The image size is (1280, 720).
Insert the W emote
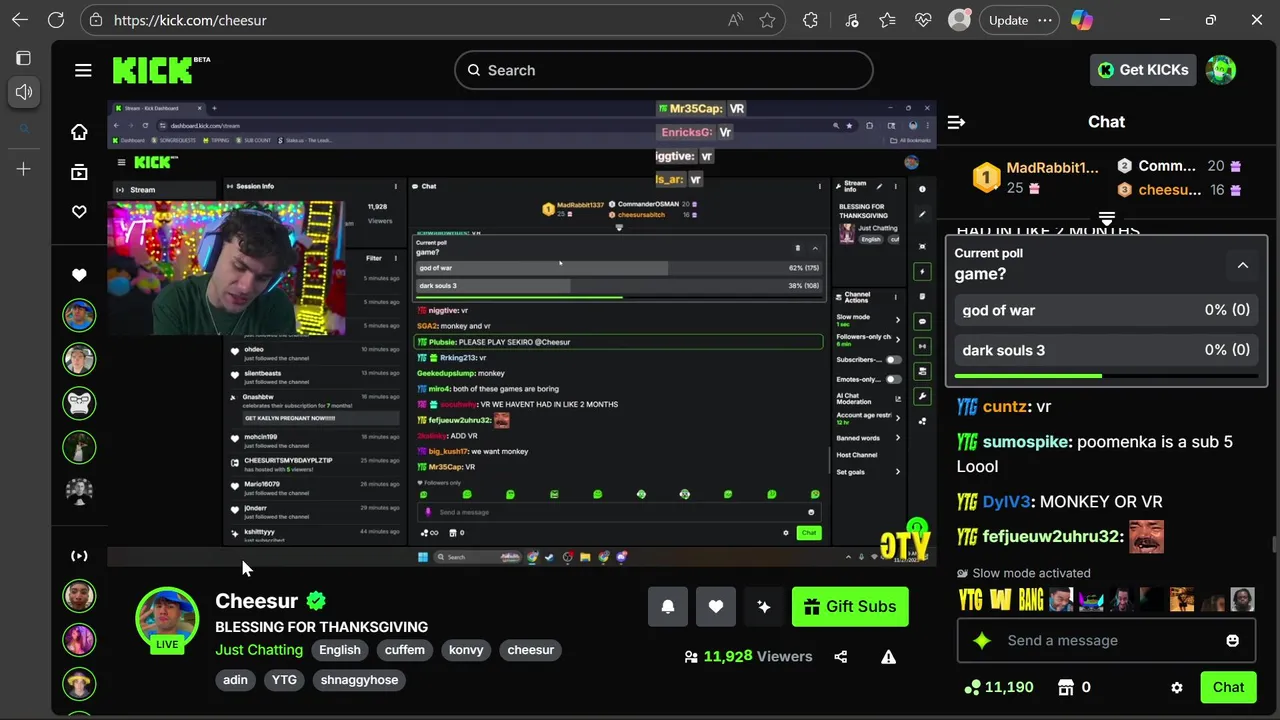coord(1001,600)
